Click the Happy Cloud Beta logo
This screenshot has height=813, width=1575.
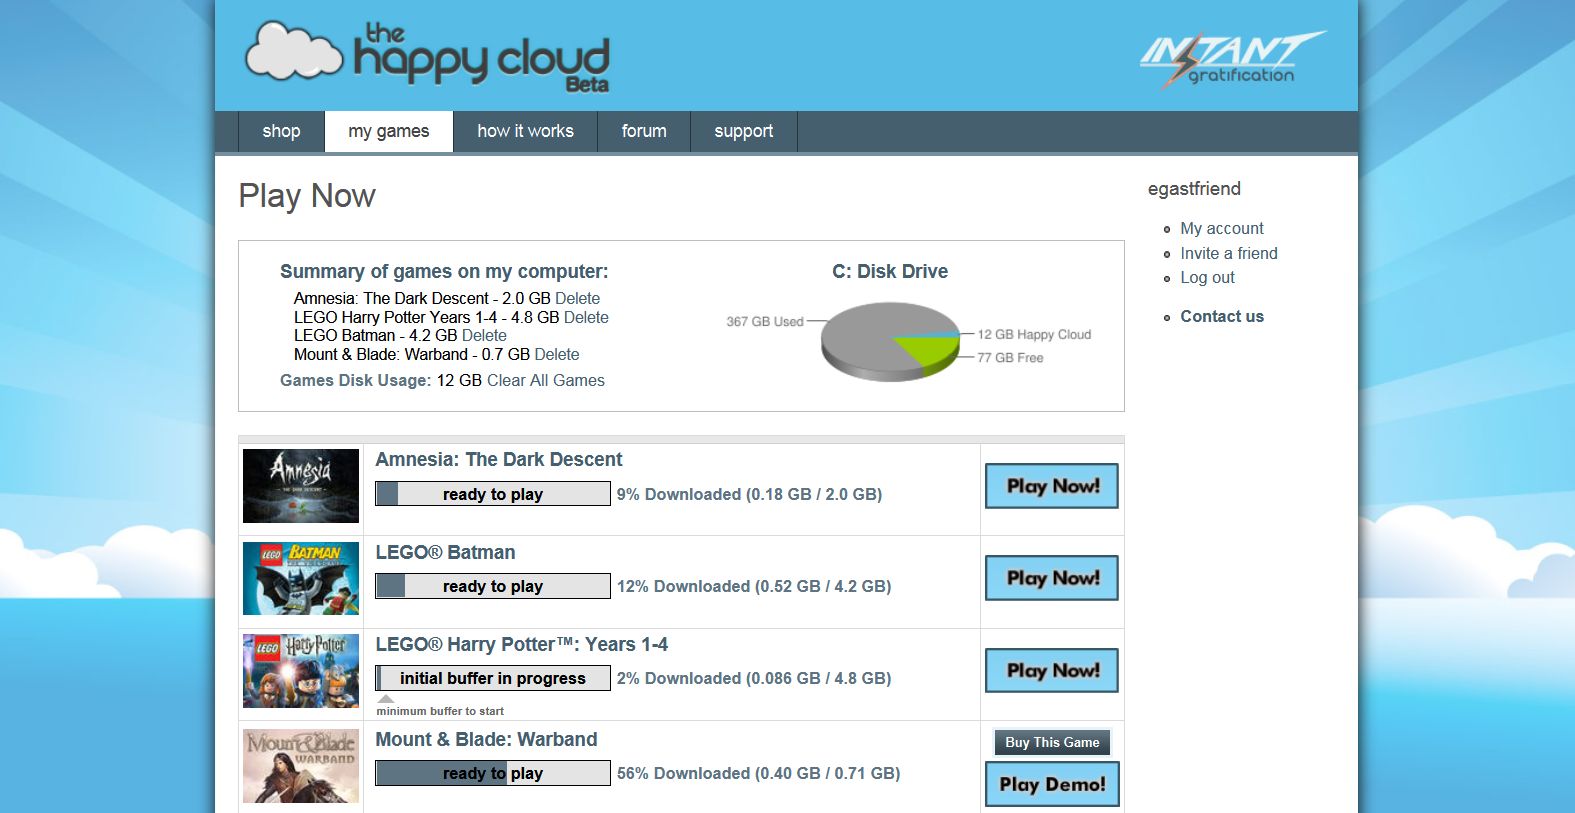pyautogui.click(x=427, y=58)
